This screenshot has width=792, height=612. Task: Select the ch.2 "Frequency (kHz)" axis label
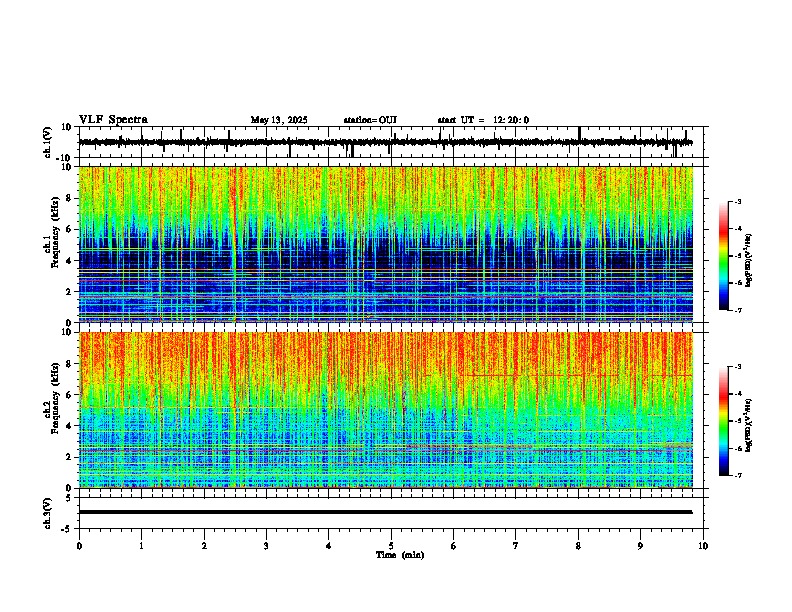click(x=55, y=398)
